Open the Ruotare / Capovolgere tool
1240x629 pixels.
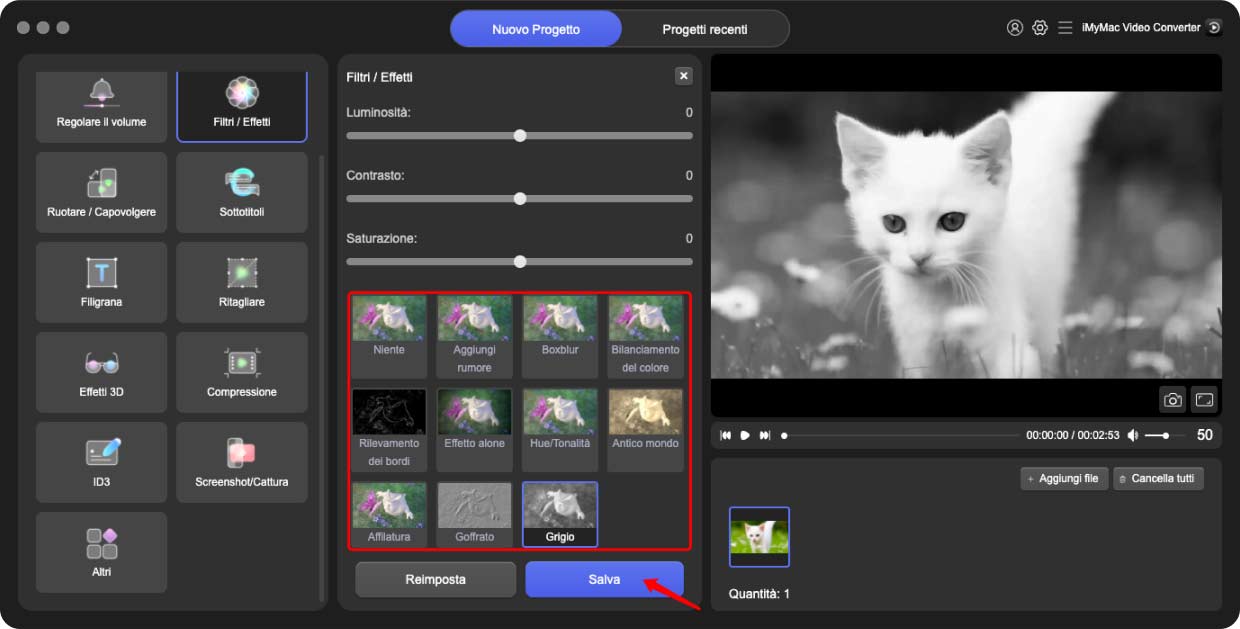point(101,192)
